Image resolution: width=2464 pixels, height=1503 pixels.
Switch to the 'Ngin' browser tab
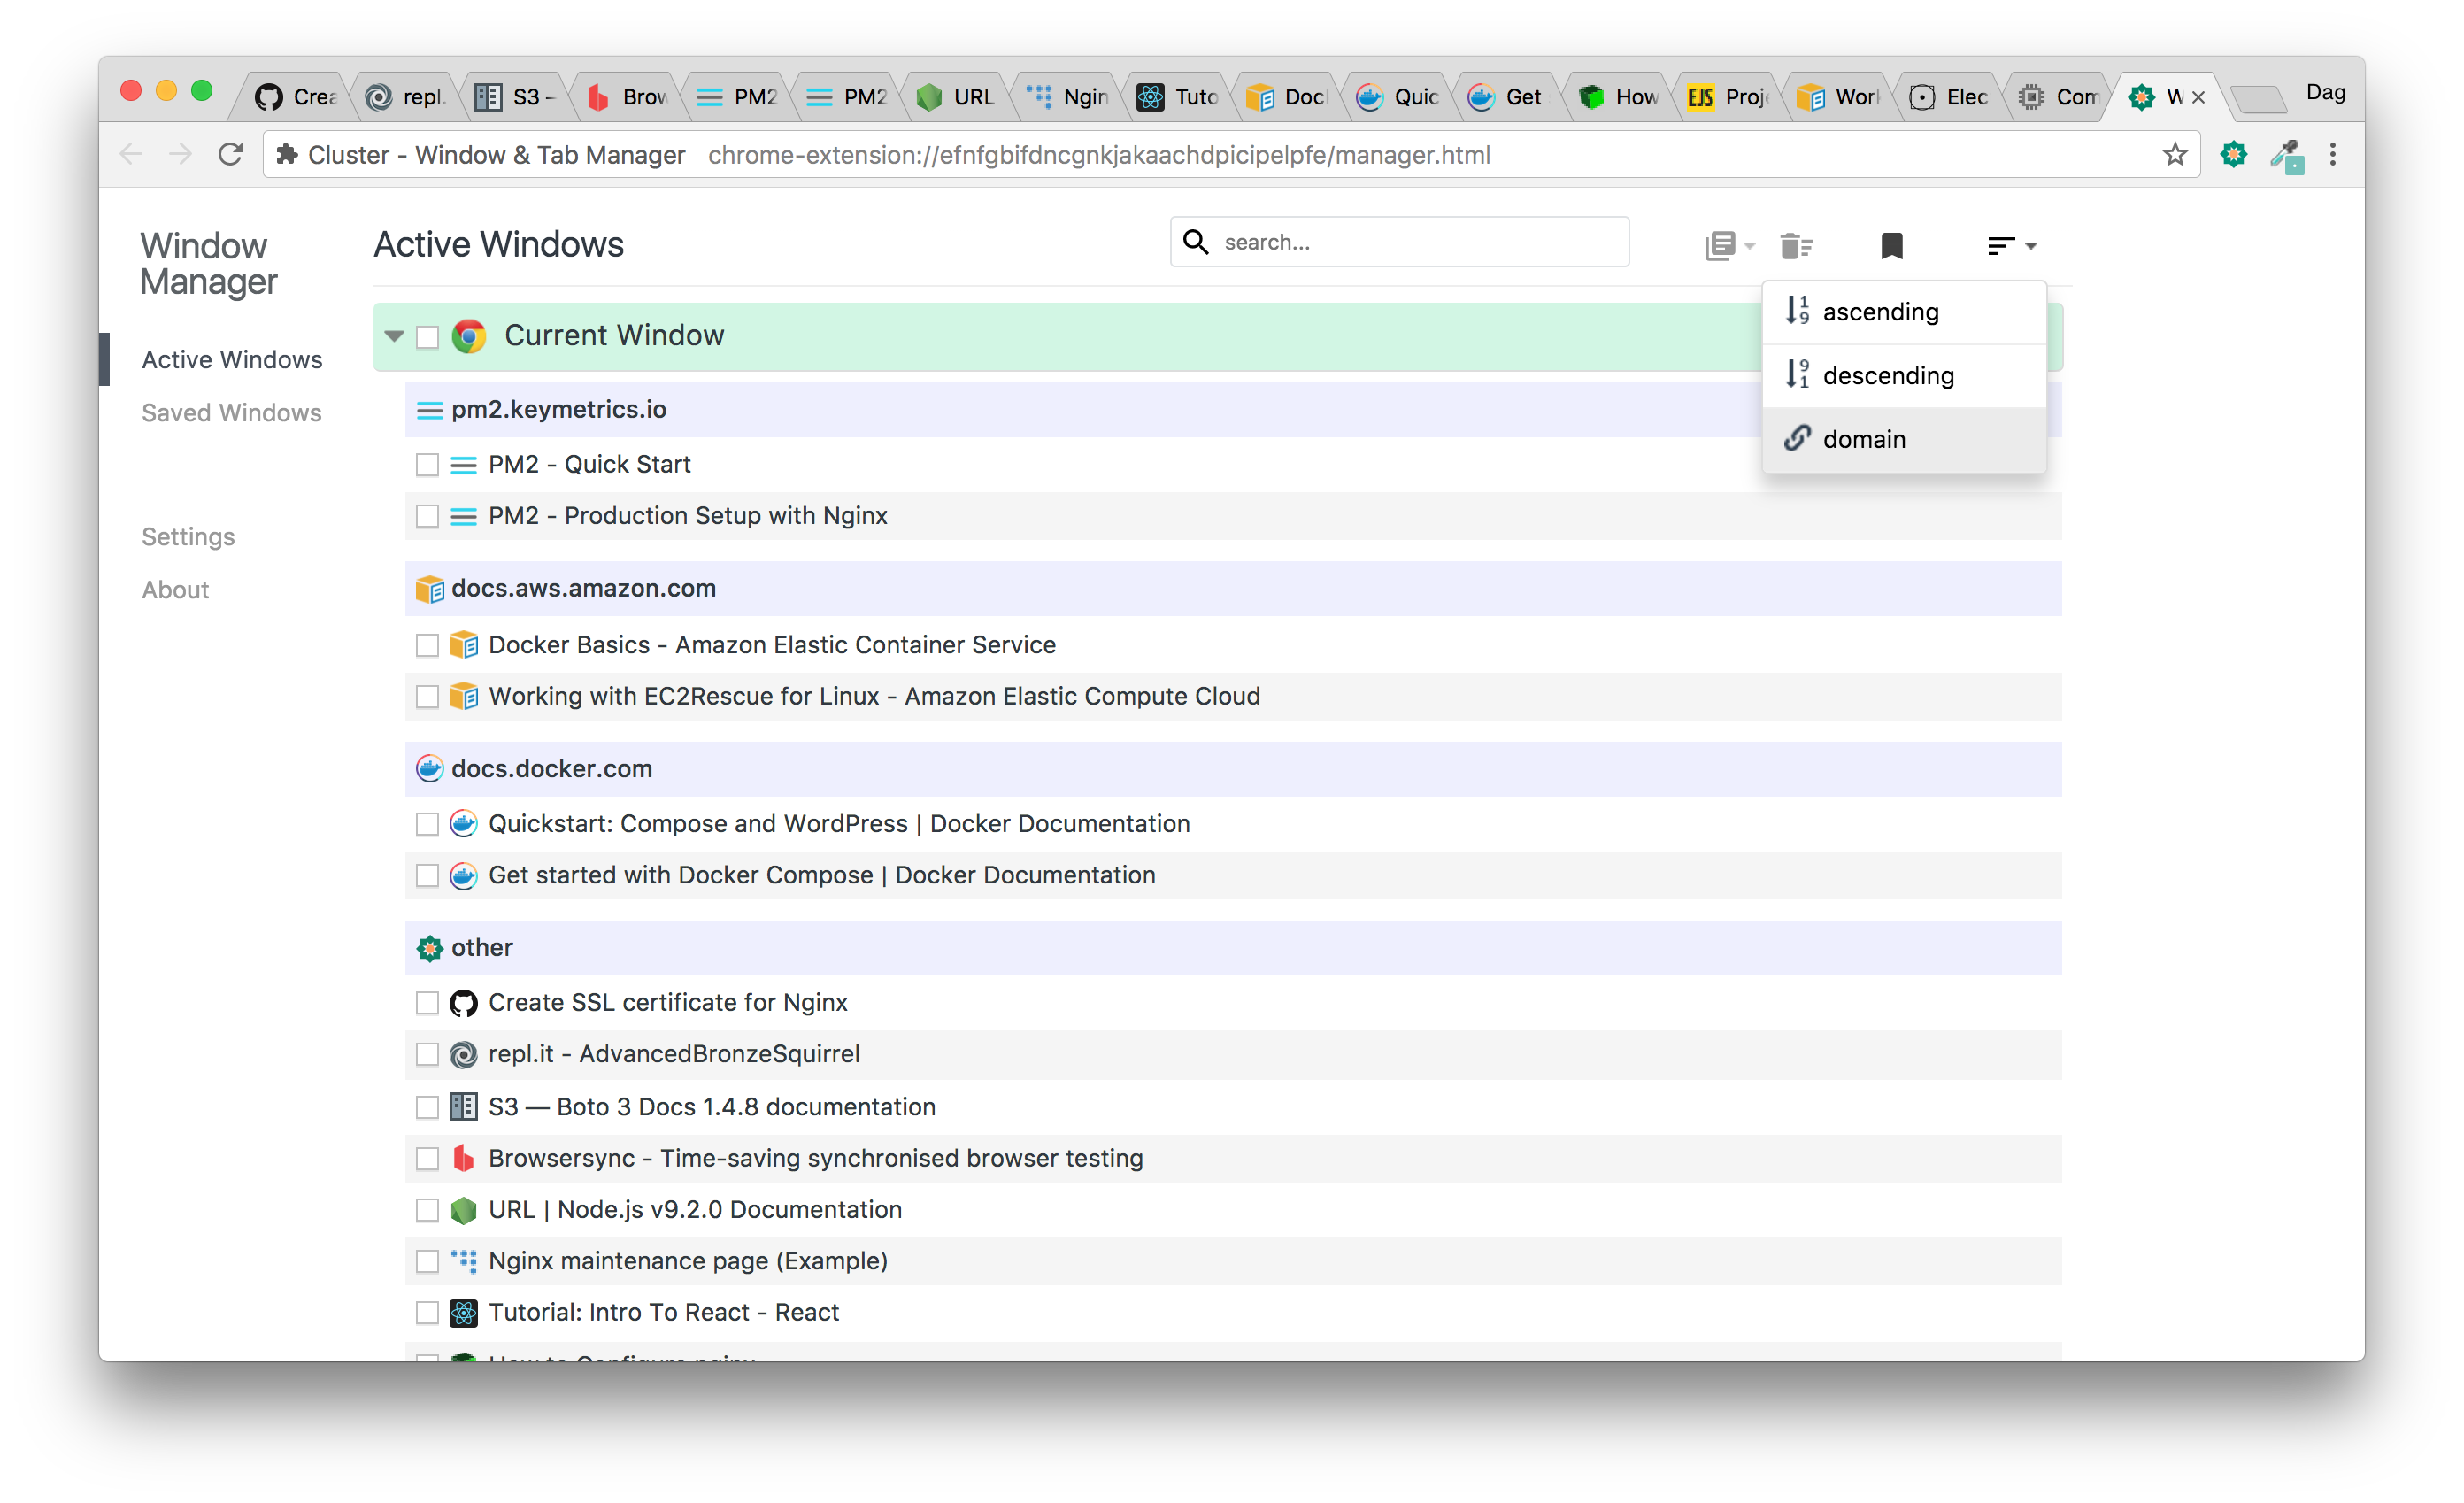(1067, 97)
